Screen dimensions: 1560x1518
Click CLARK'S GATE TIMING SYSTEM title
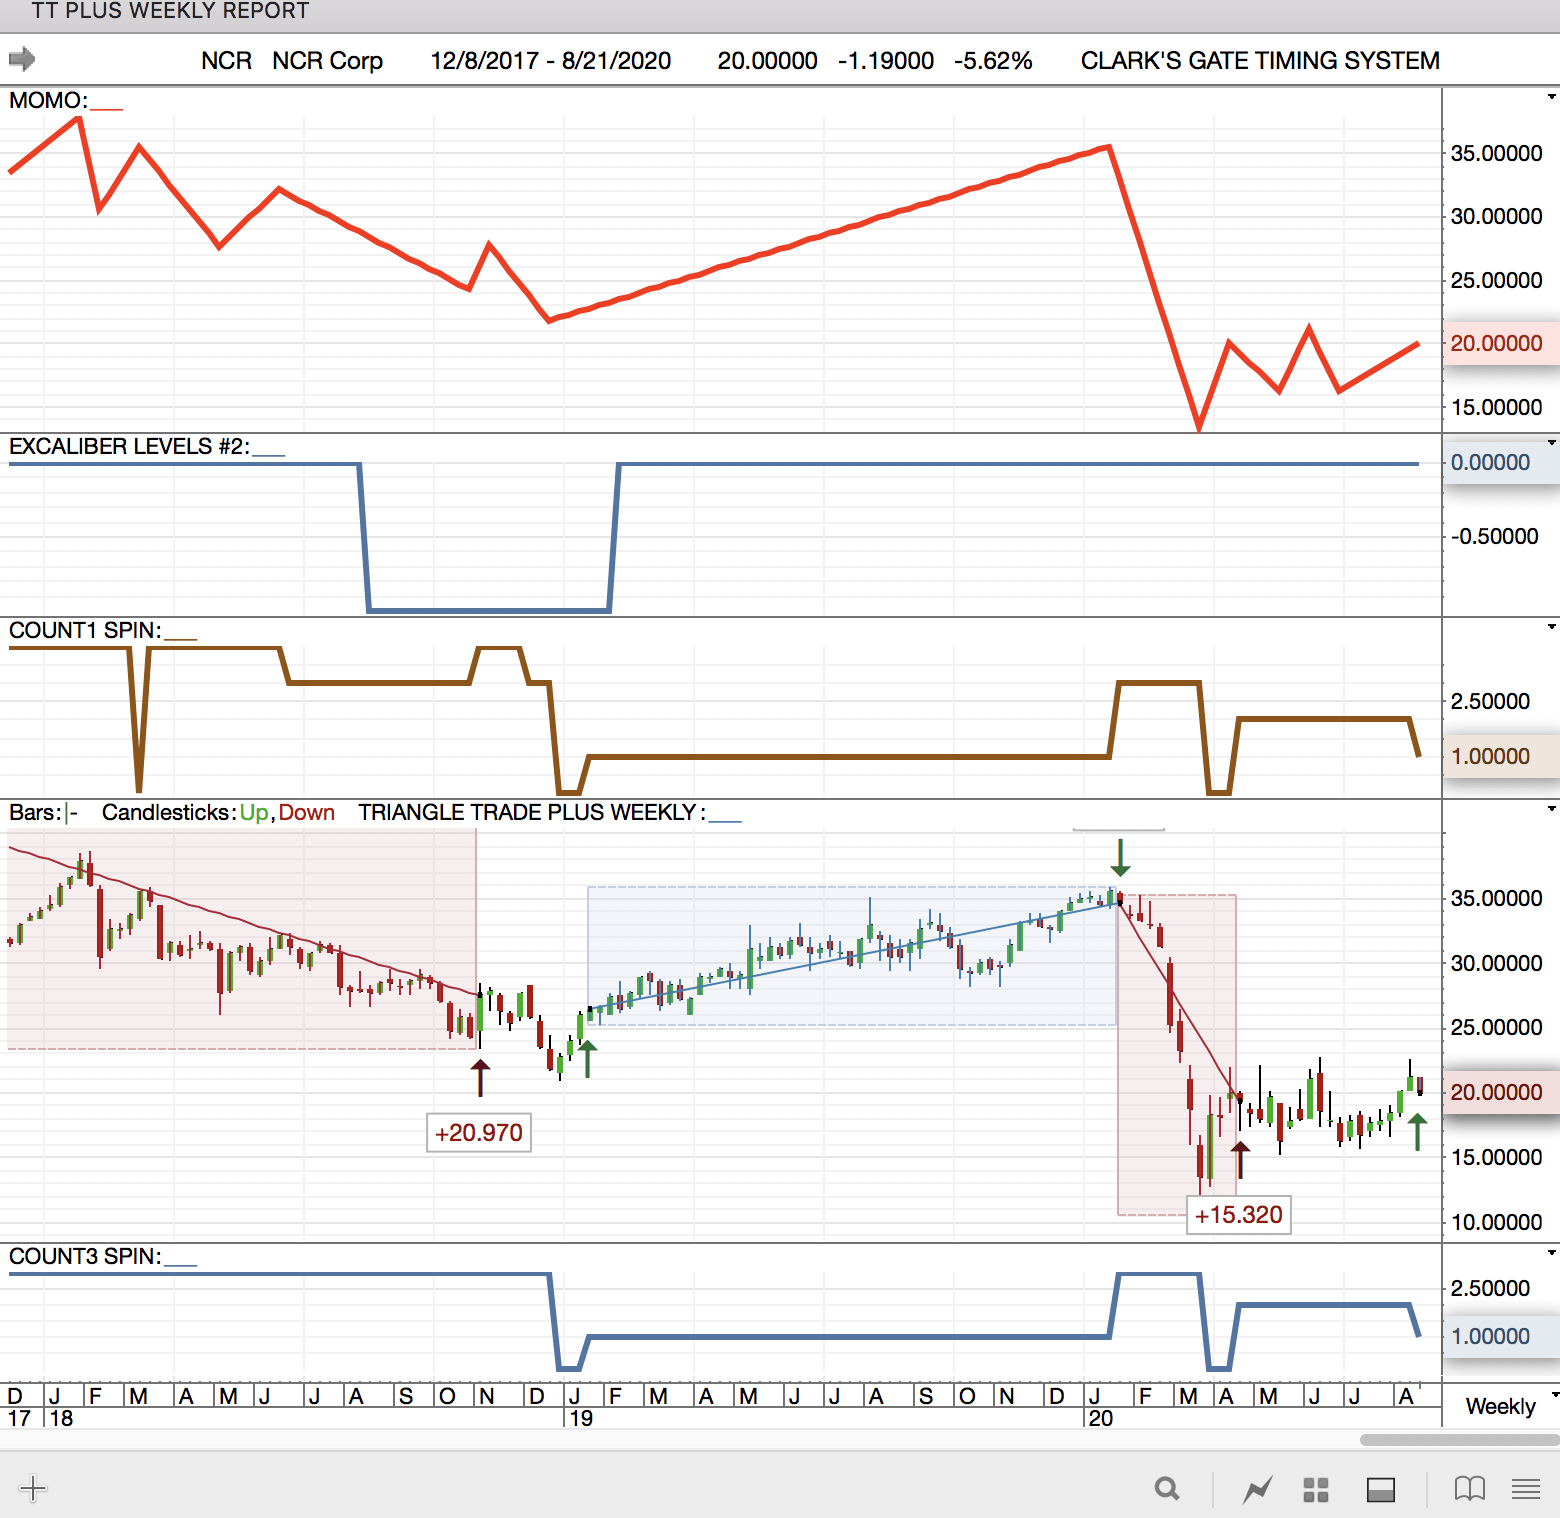1260,61
